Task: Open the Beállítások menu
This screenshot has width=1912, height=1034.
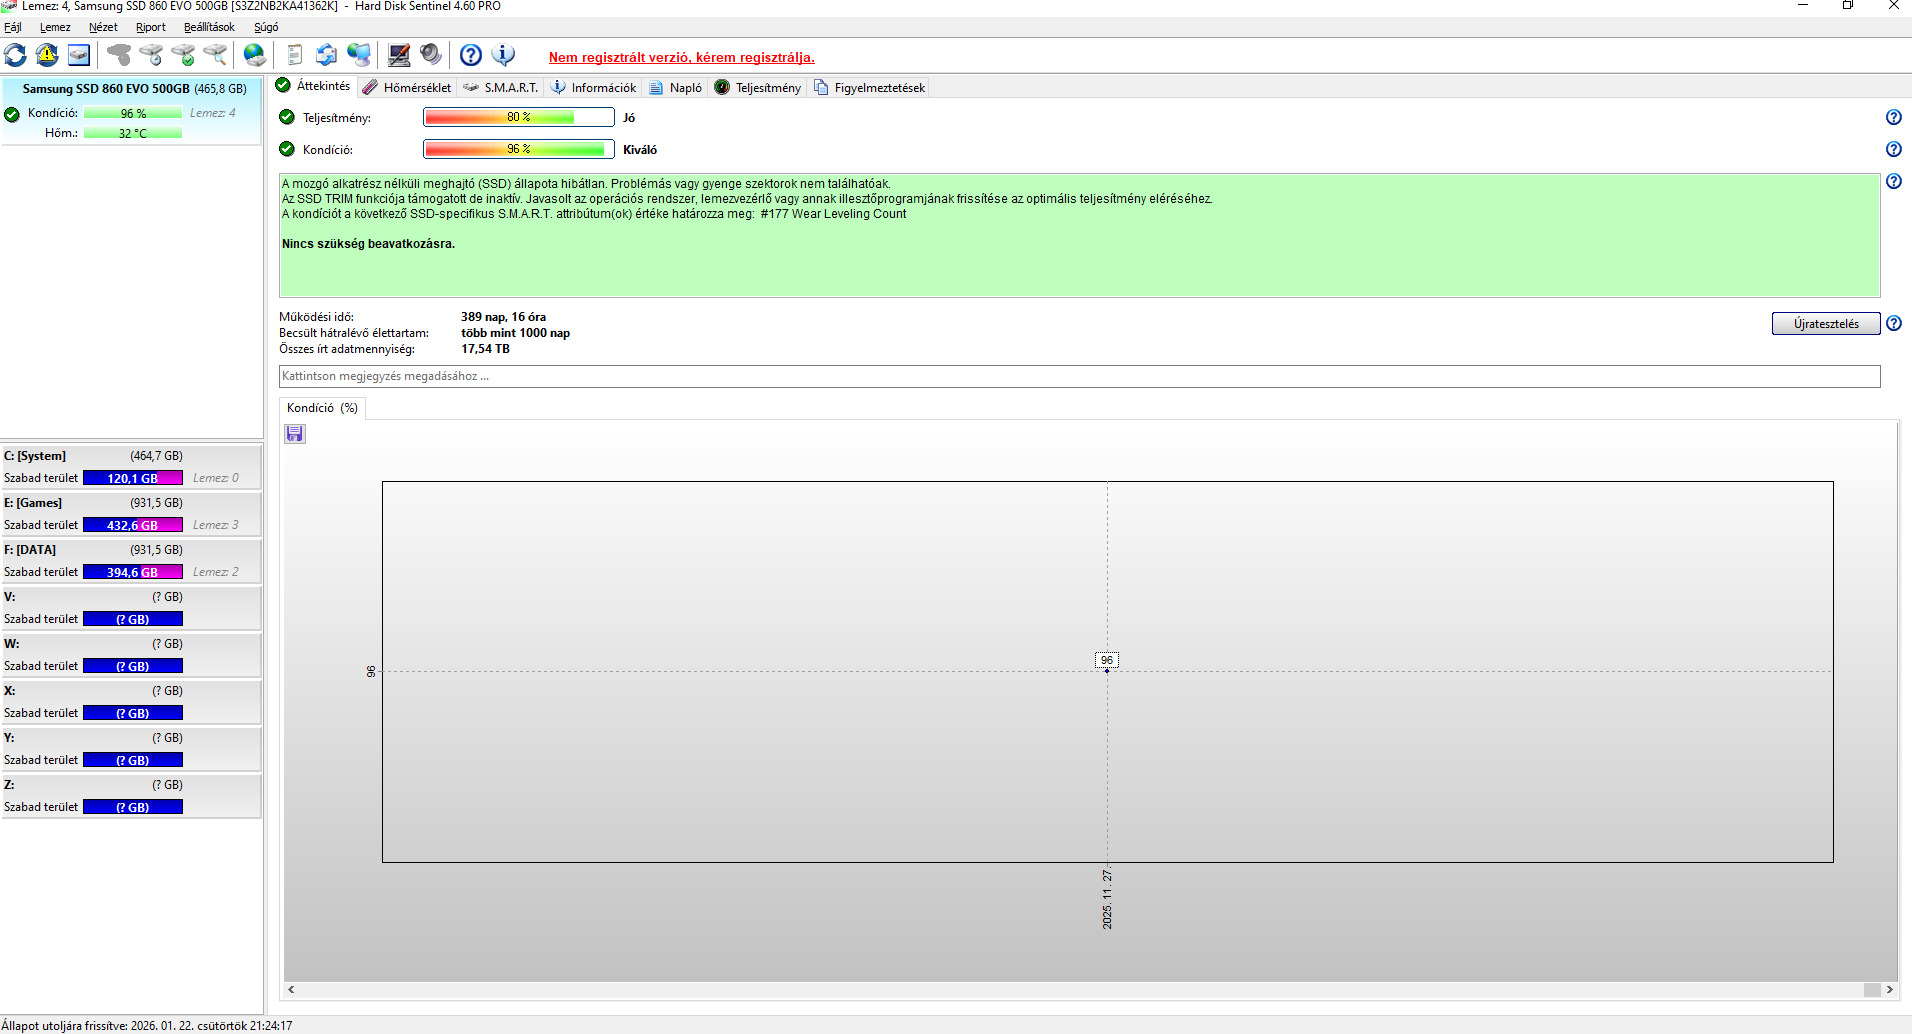Action: [x=209, y=27]
